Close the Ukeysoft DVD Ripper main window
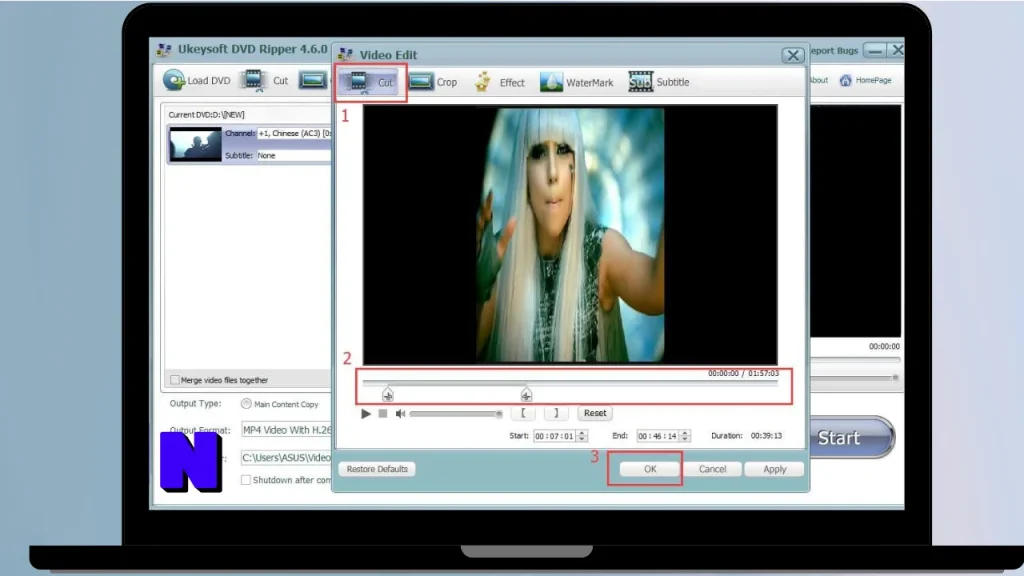This screenshot has height=576, width=1024. pyautogui.click(x=897, y=50)
